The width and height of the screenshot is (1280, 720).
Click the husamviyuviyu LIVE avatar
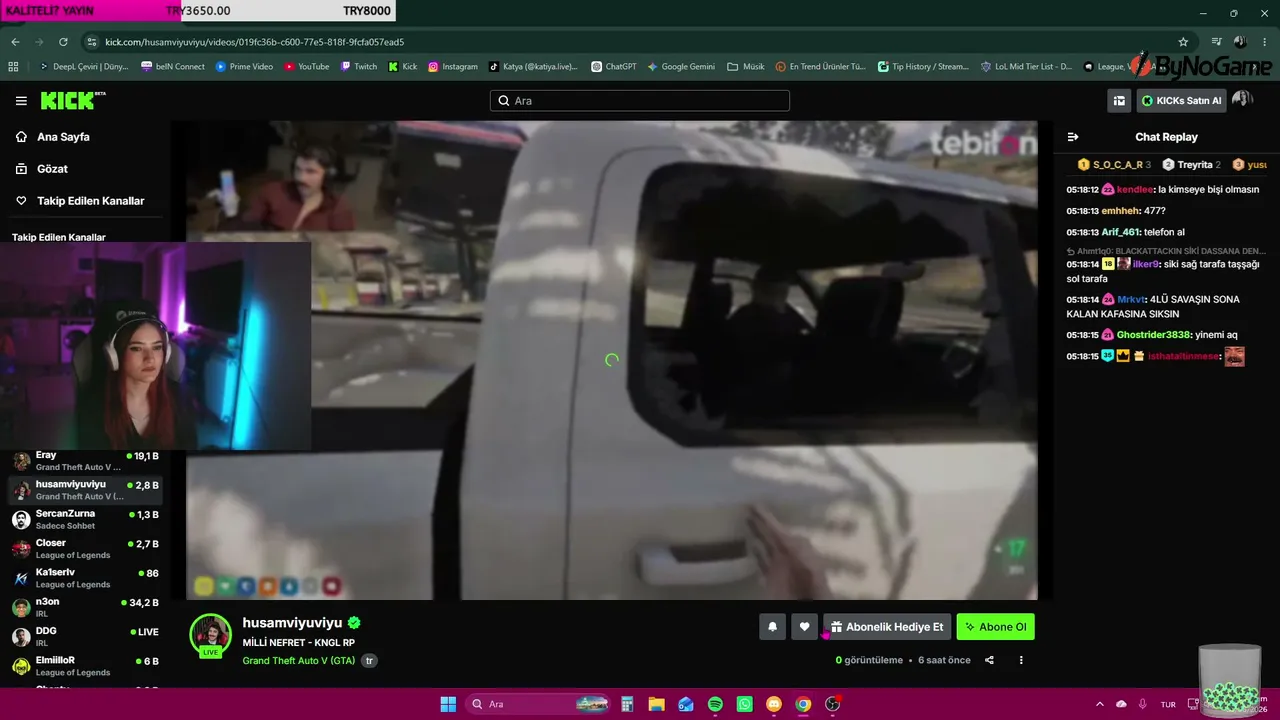coord(210,635)
